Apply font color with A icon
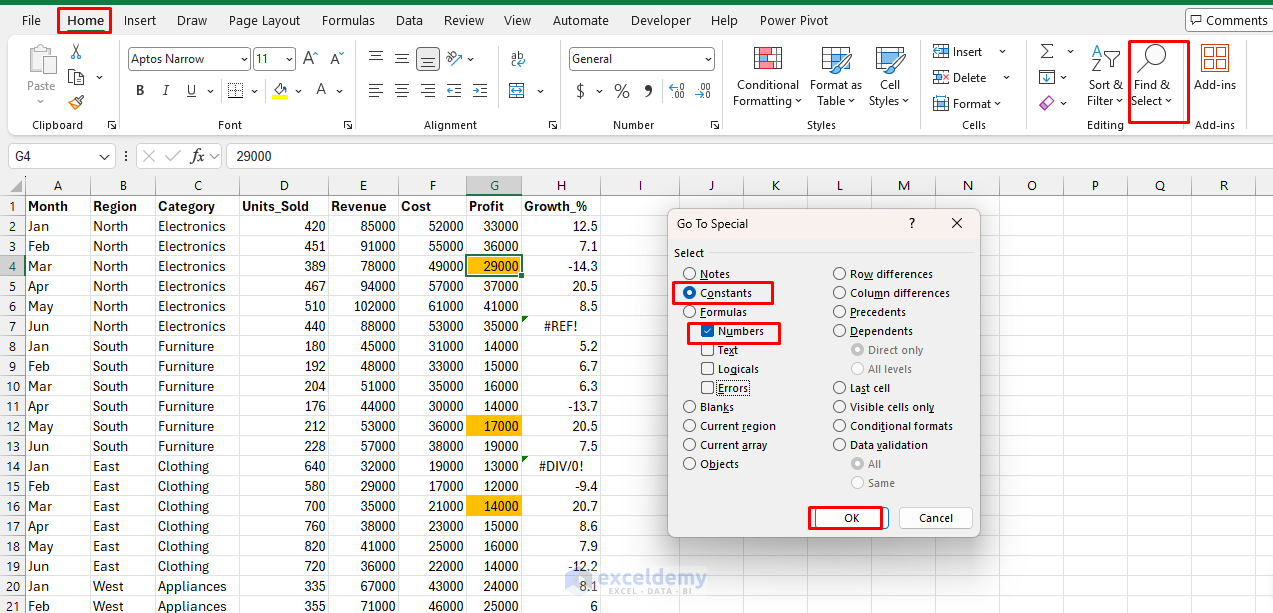1273x613 pixels. (322, 91)
